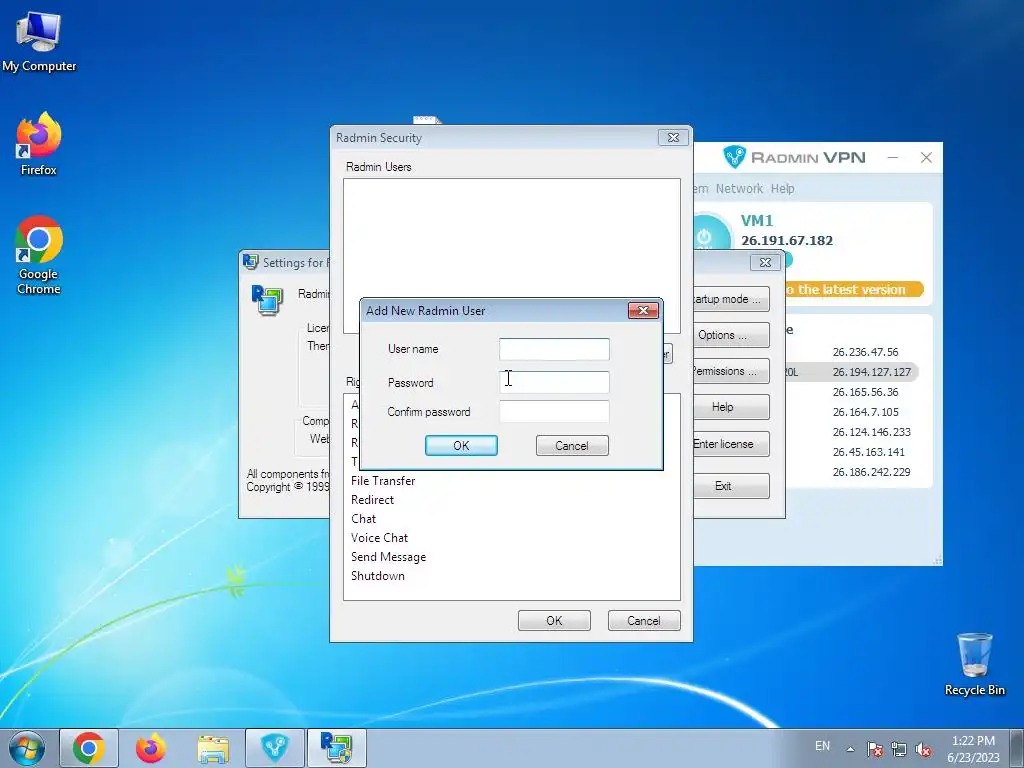
Task: Select File Transfer in rights list
Action: 383,481
